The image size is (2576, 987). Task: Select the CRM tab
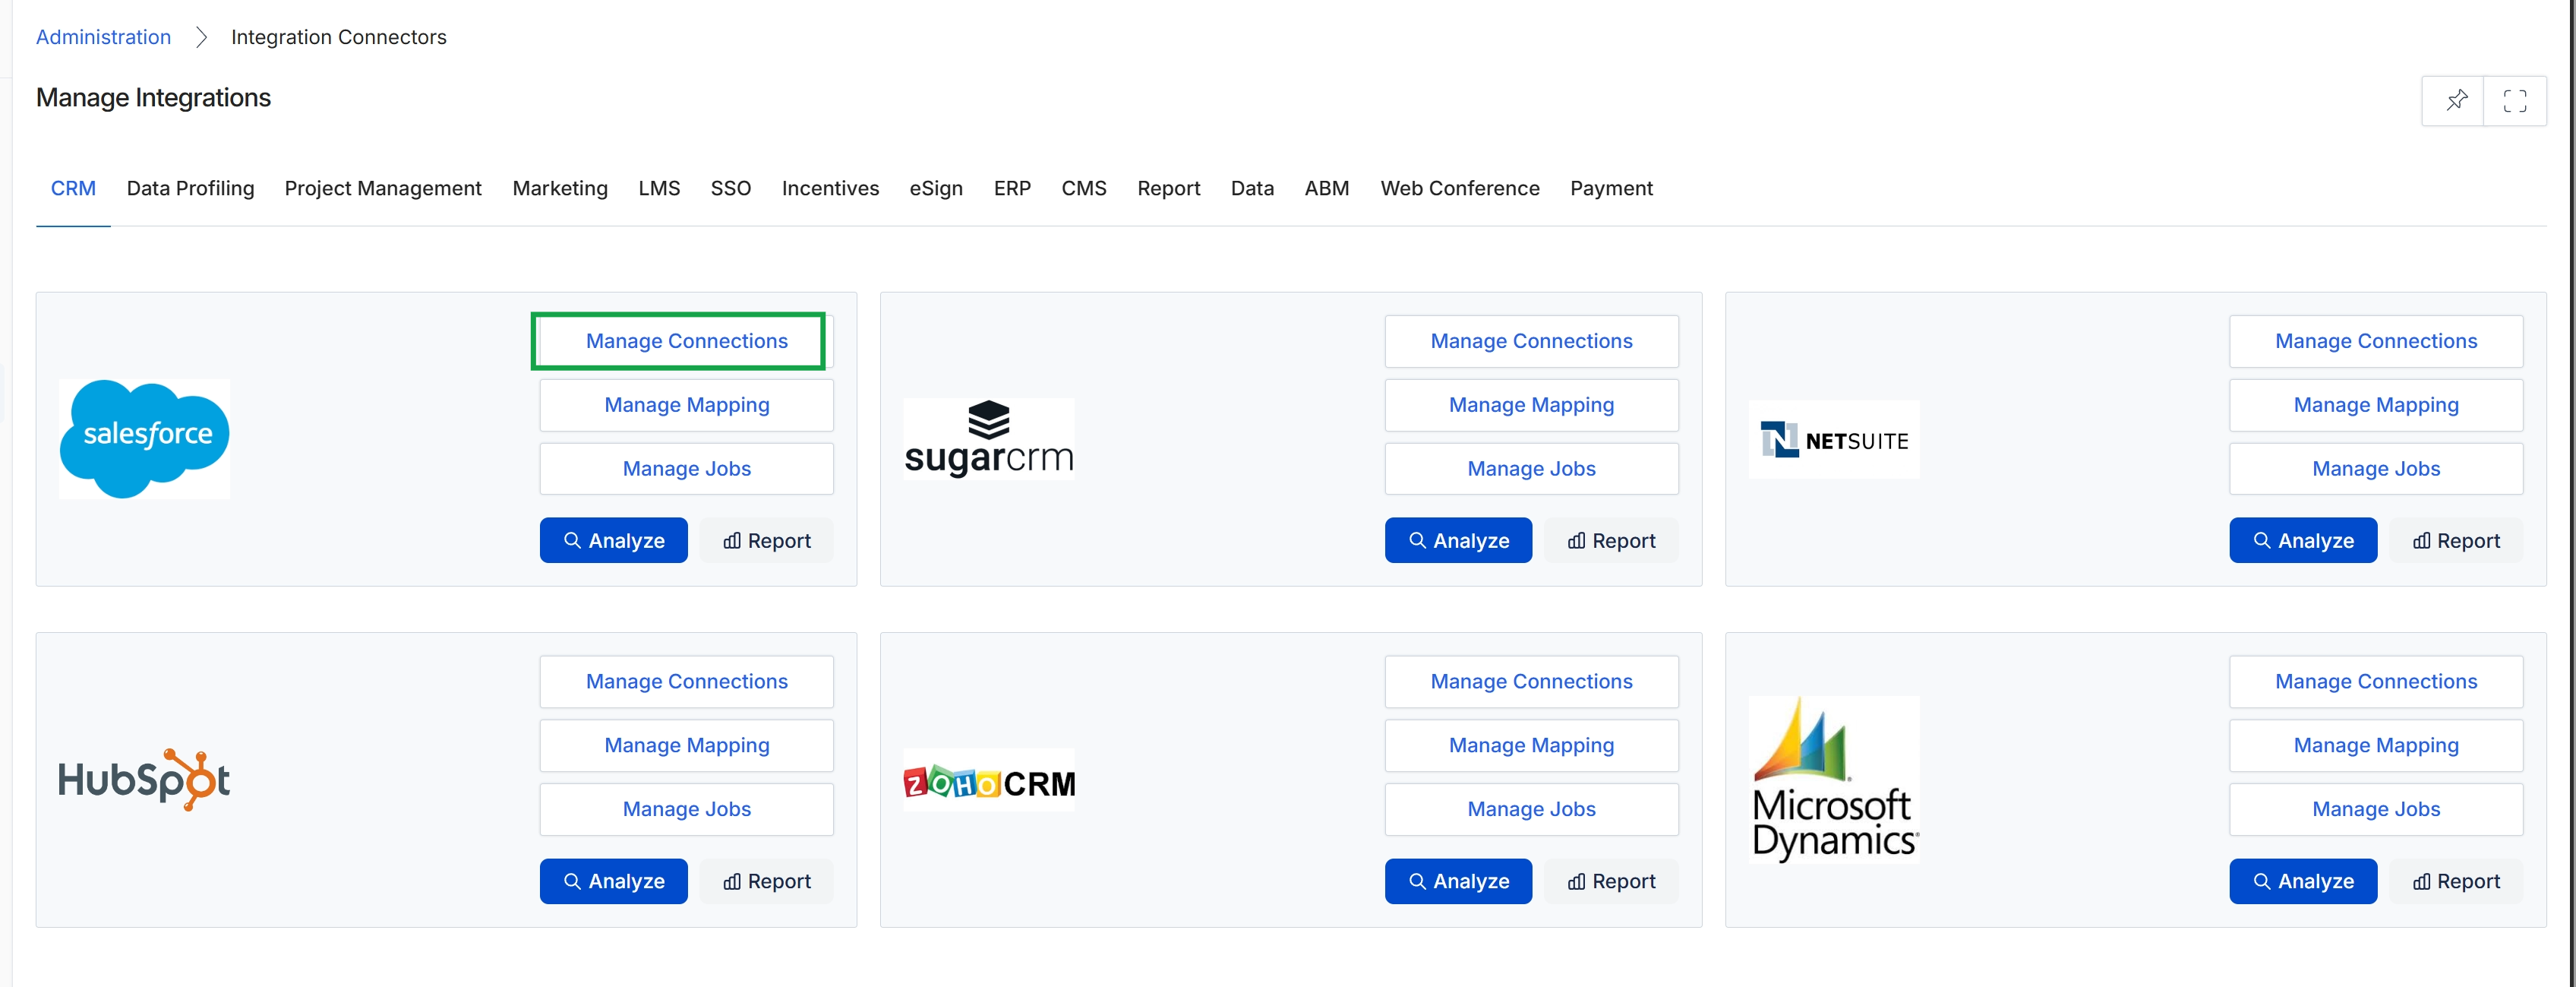[73, 188]
